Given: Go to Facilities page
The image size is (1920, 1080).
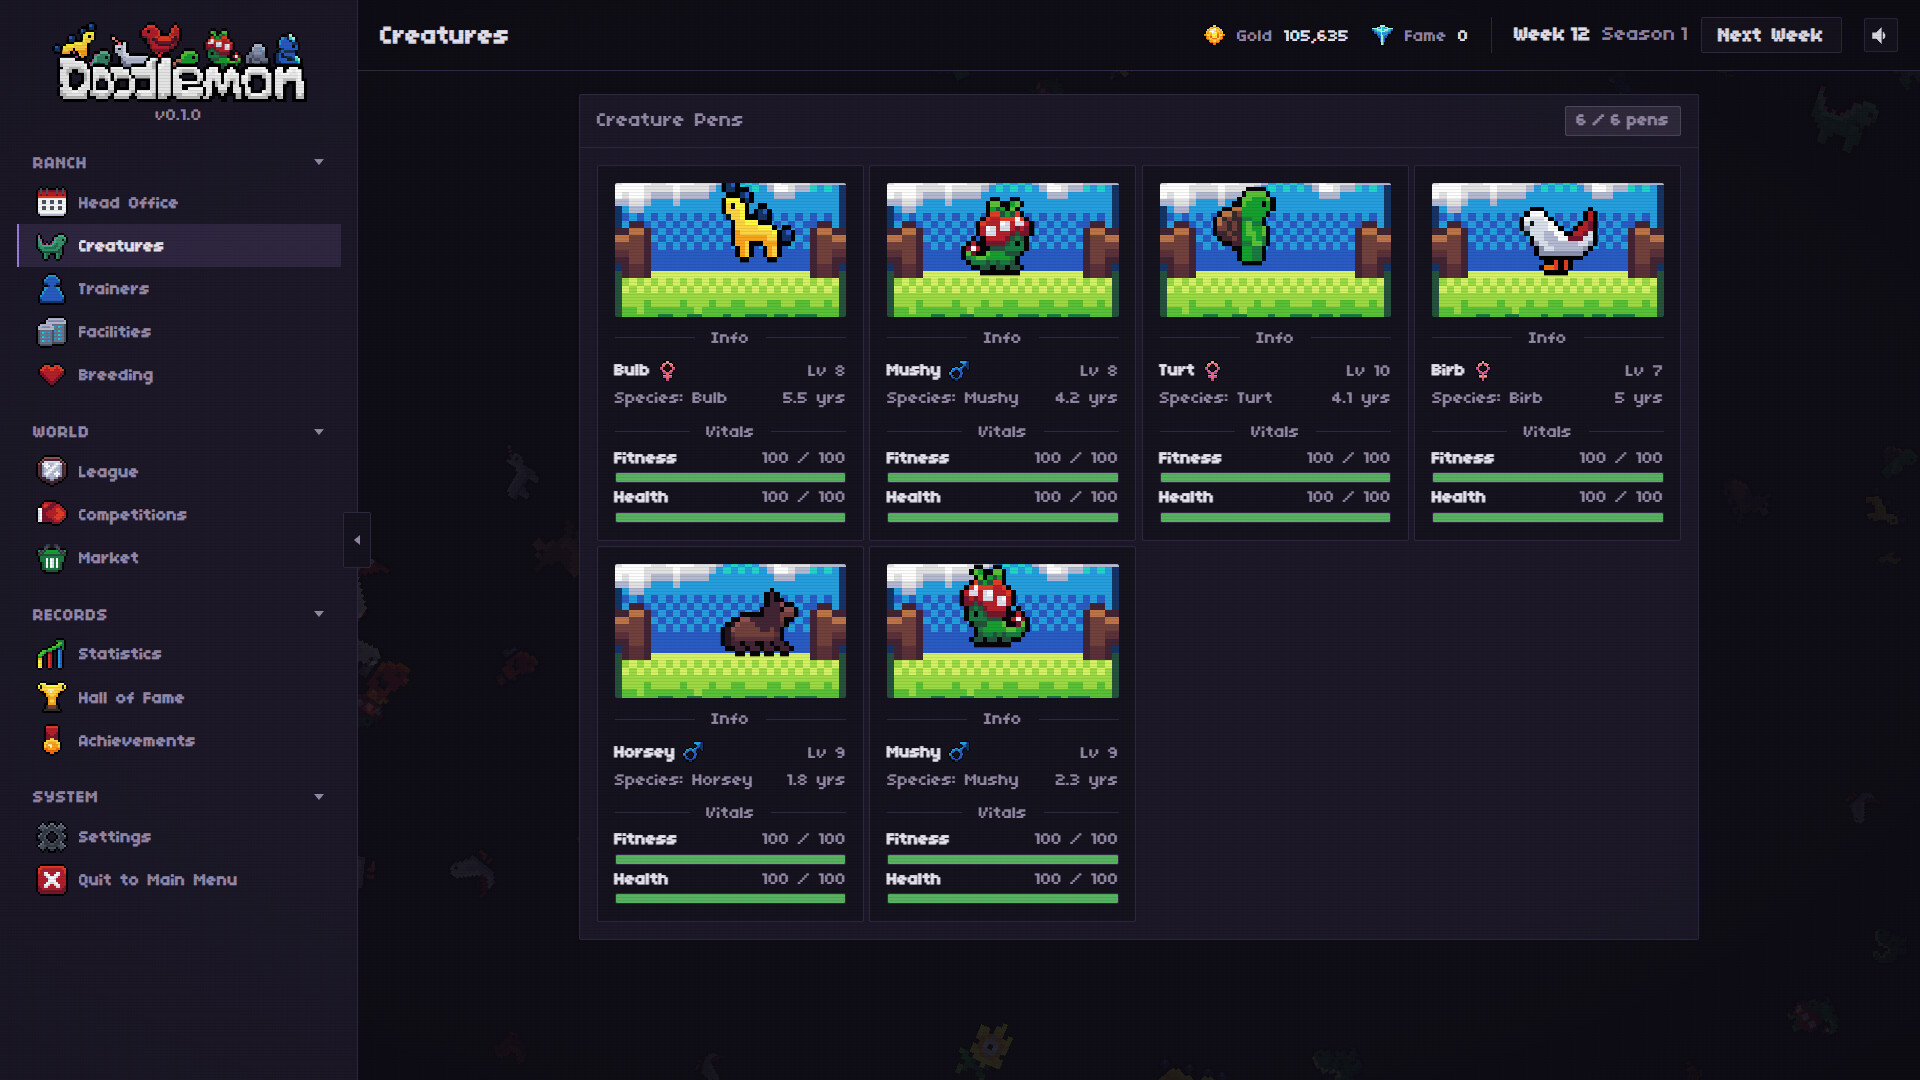Looking at the screenshot, I should click(179, 332).
